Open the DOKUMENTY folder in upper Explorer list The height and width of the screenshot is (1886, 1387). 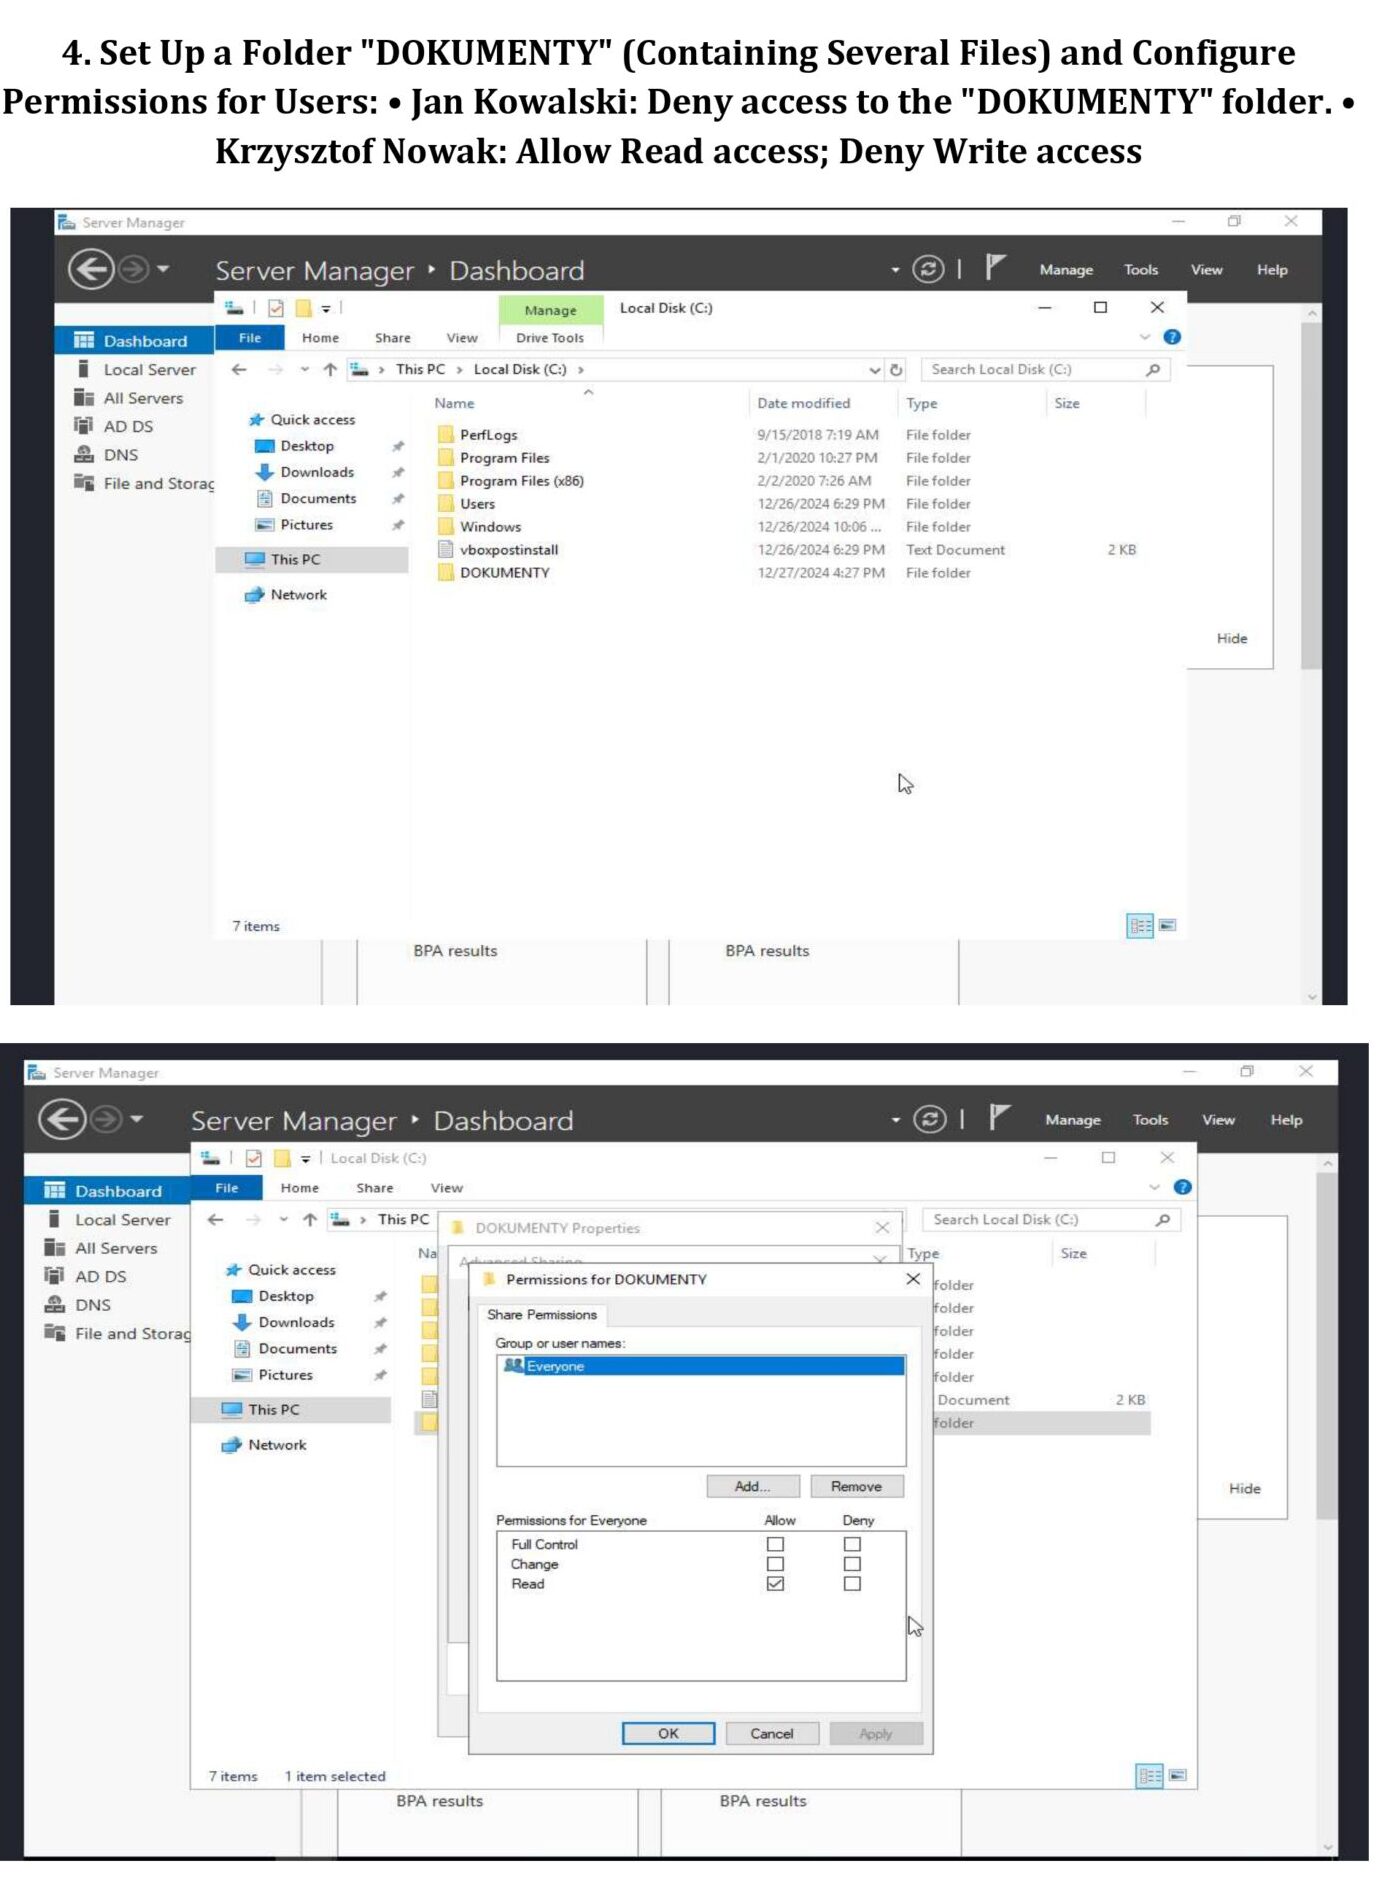[504, 573]
